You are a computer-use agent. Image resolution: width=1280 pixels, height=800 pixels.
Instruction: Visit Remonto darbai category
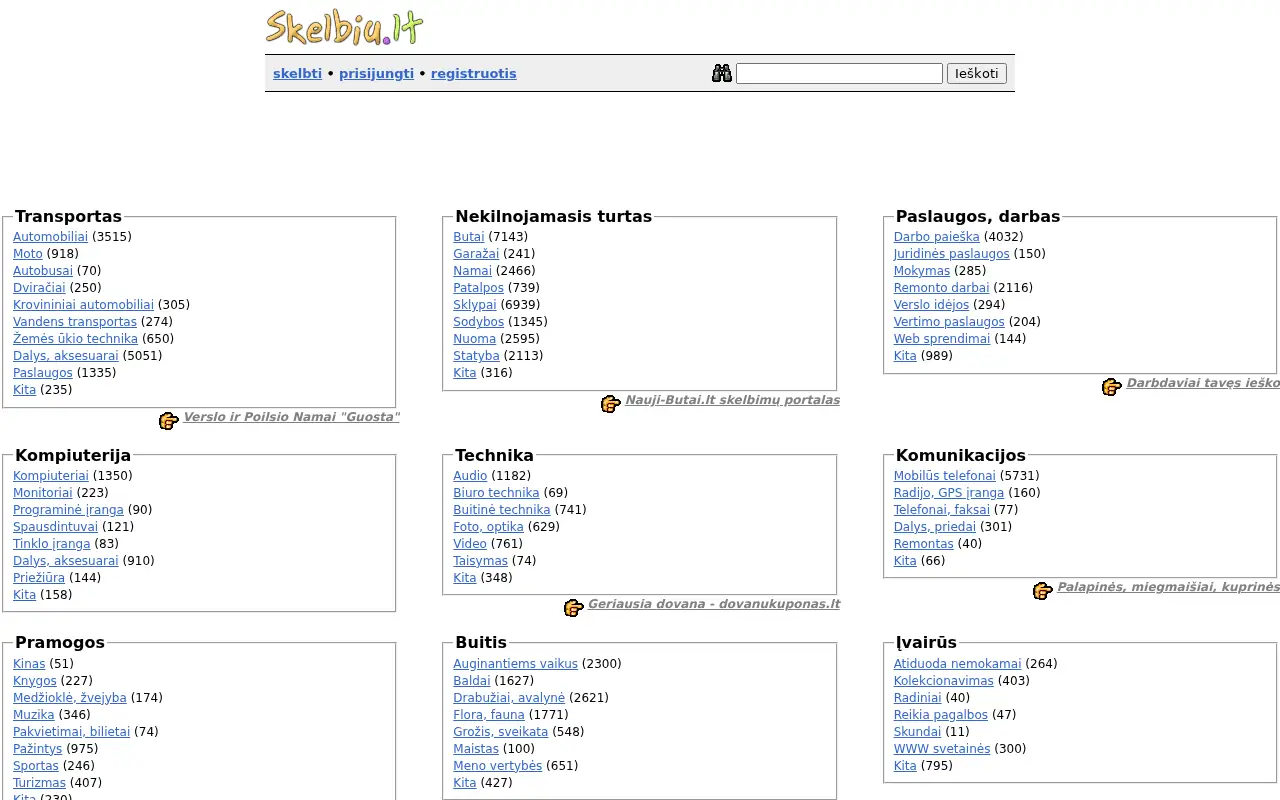tap(942, 288)
